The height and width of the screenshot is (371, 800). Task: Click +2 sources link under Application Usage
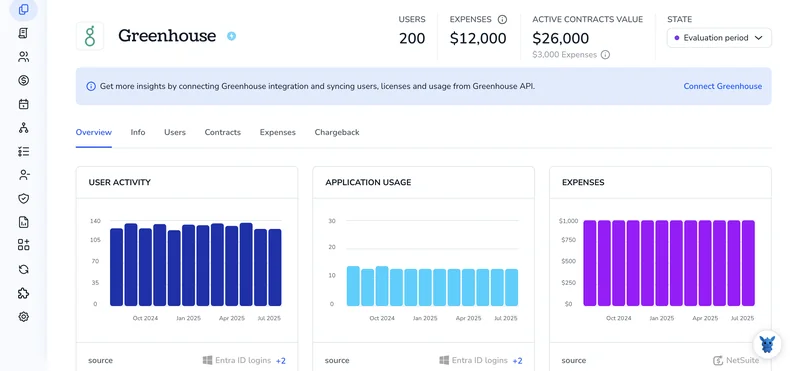517,361
